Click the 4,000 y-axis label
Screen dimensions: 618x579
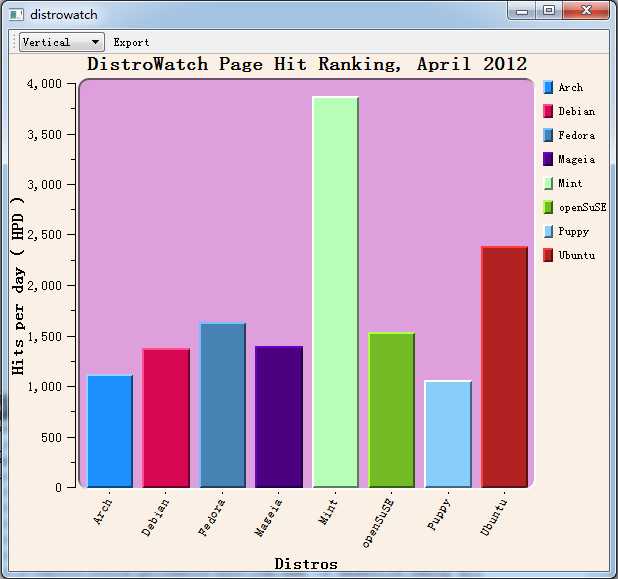click(x=45, y=84)
